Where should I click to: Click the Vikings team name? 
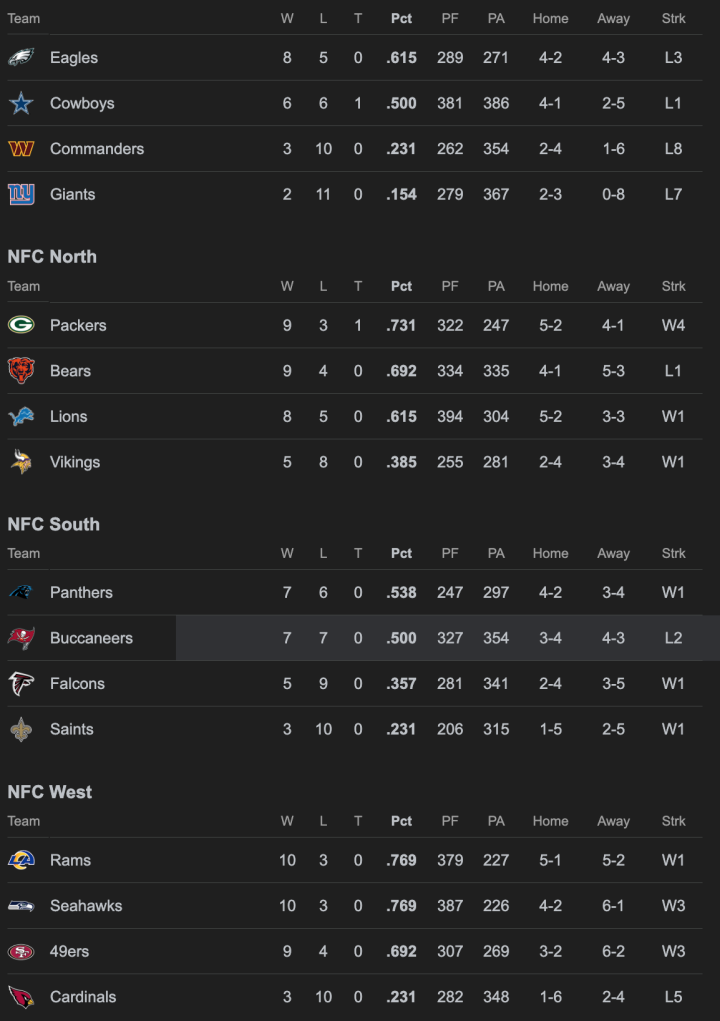75,462
